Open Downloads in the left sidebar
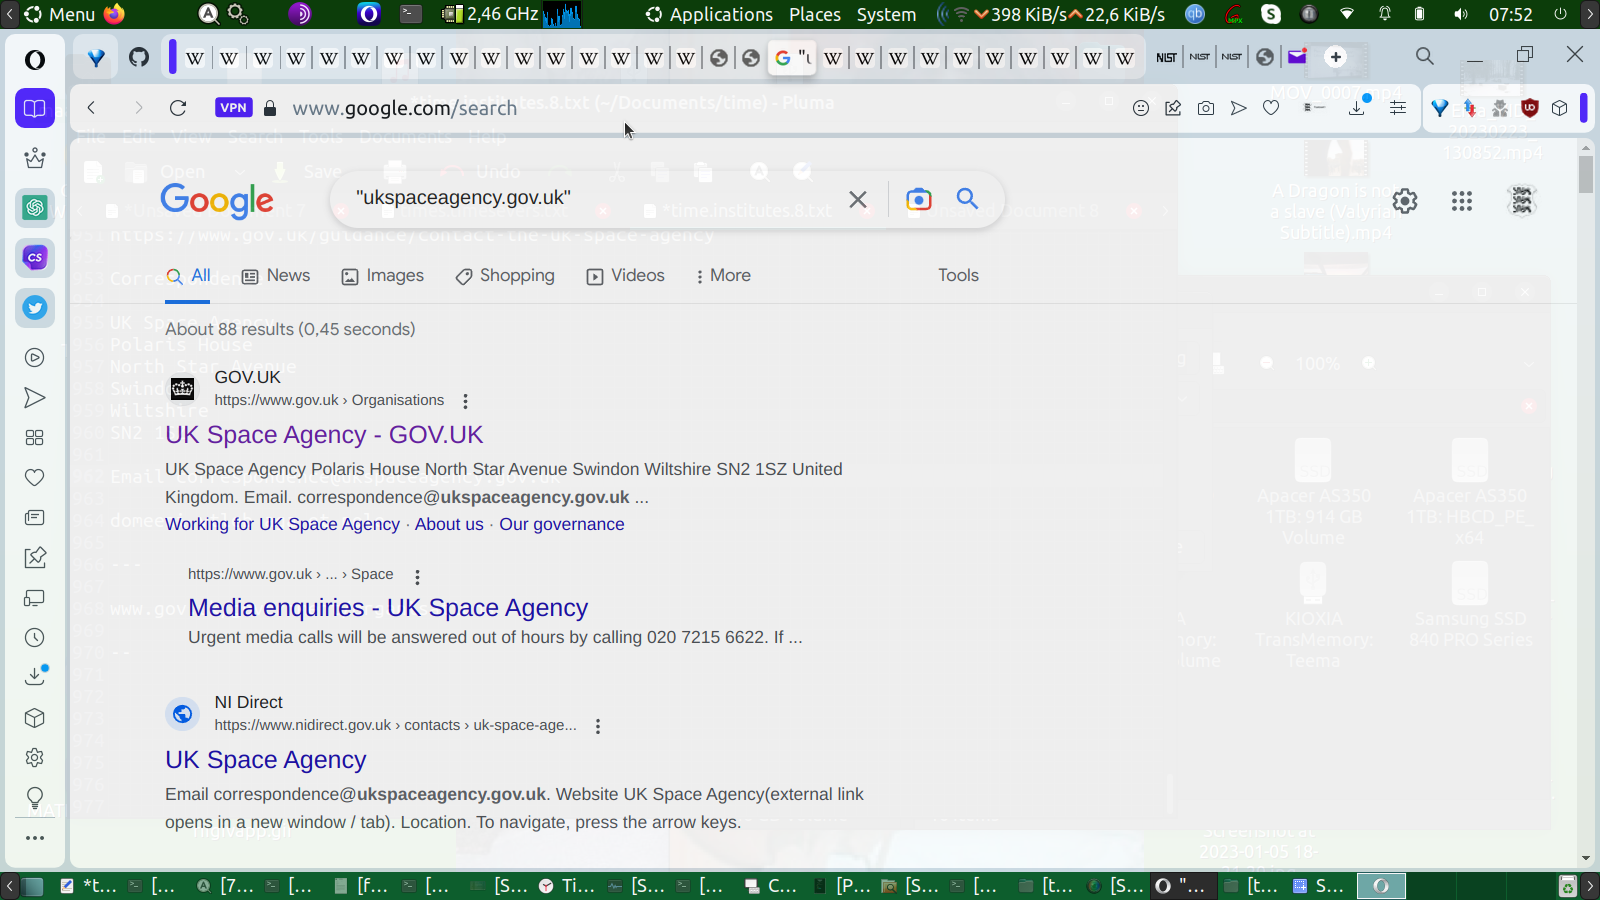Screen dimensions: 1600x900 point(35,677)
